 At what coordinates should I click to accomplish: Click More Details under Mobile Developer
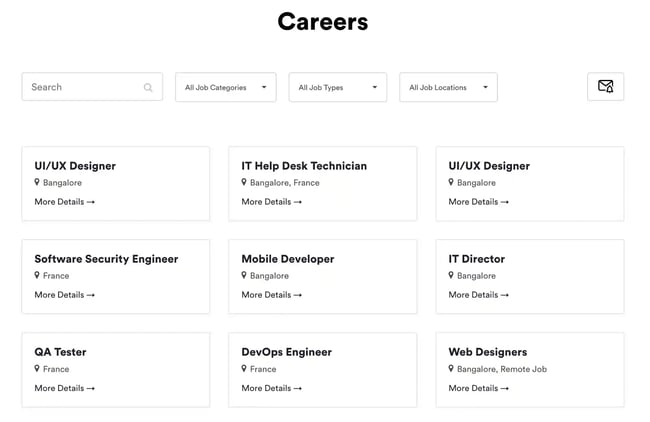[272, 295]
